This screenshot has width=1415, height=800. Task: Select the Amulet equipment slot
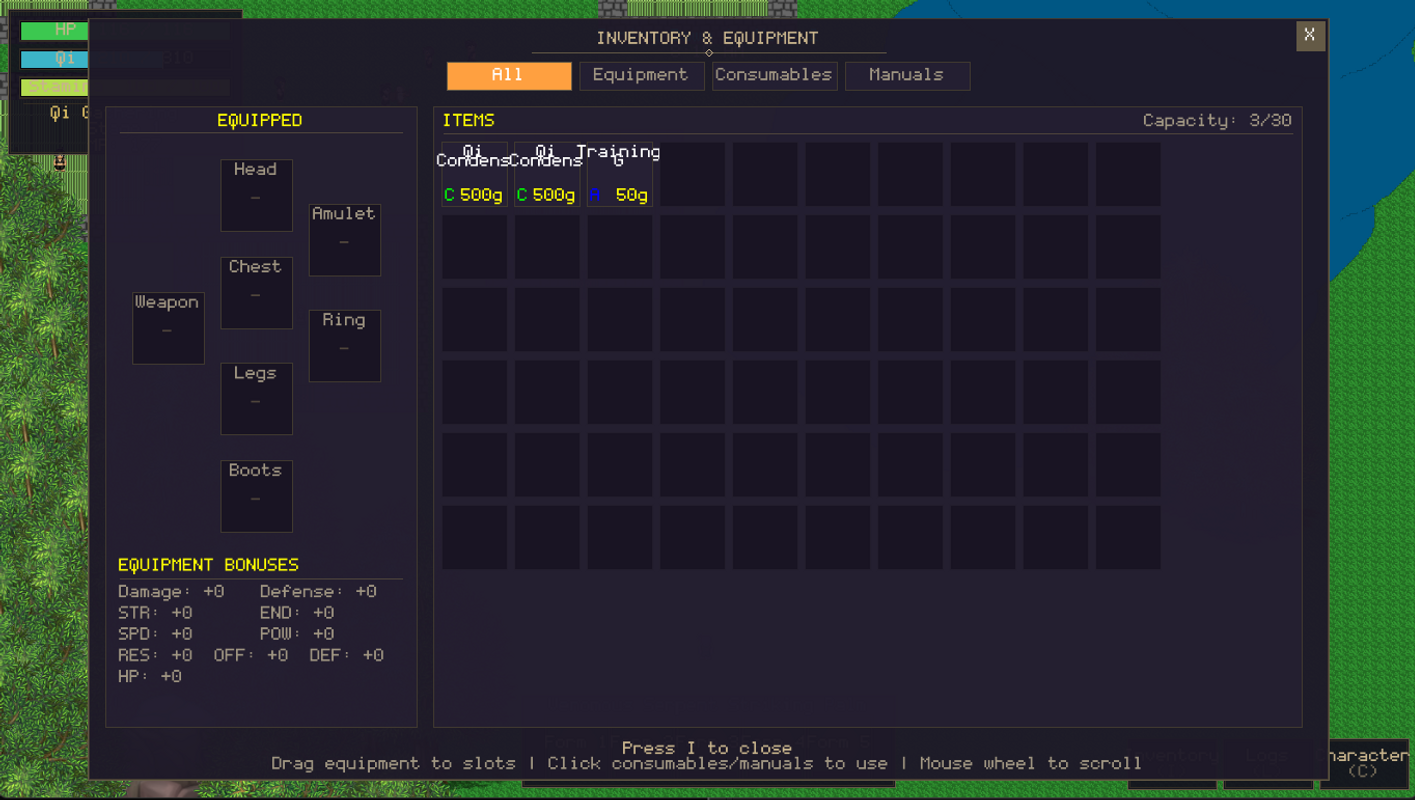click(344, 240)
